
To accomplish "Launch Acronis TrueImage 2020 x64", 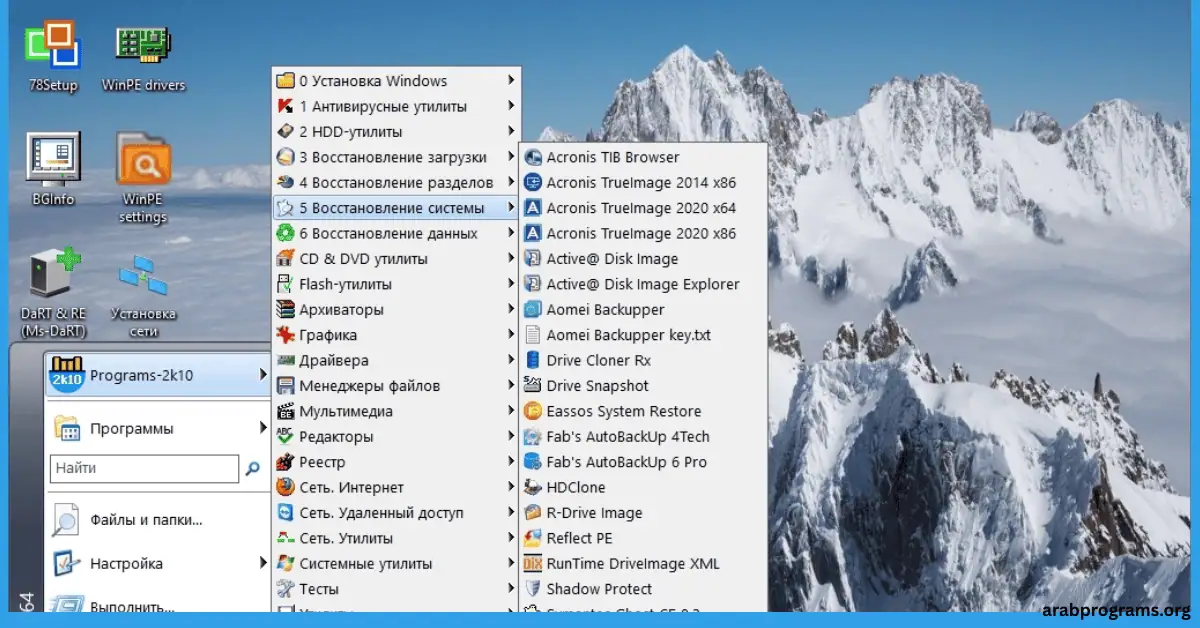I will [x=643, y=208].
